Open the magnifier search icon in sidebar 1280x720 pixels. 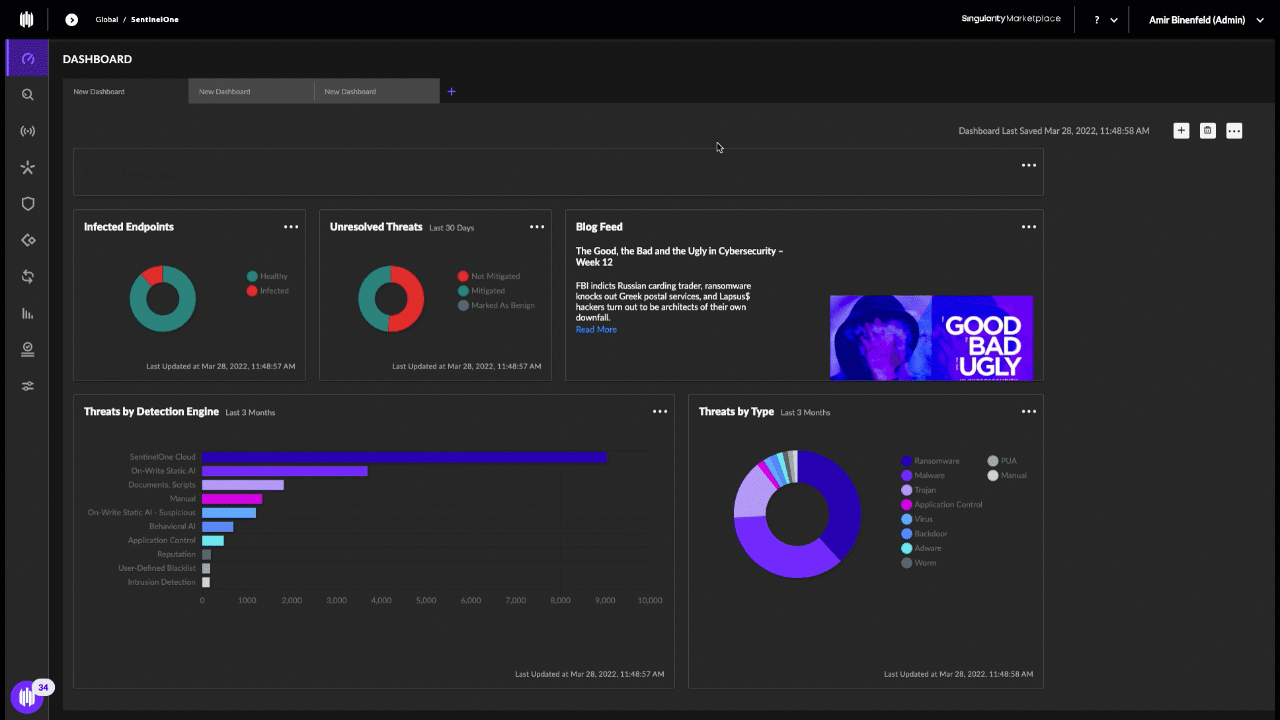click(x=27, y=95)
